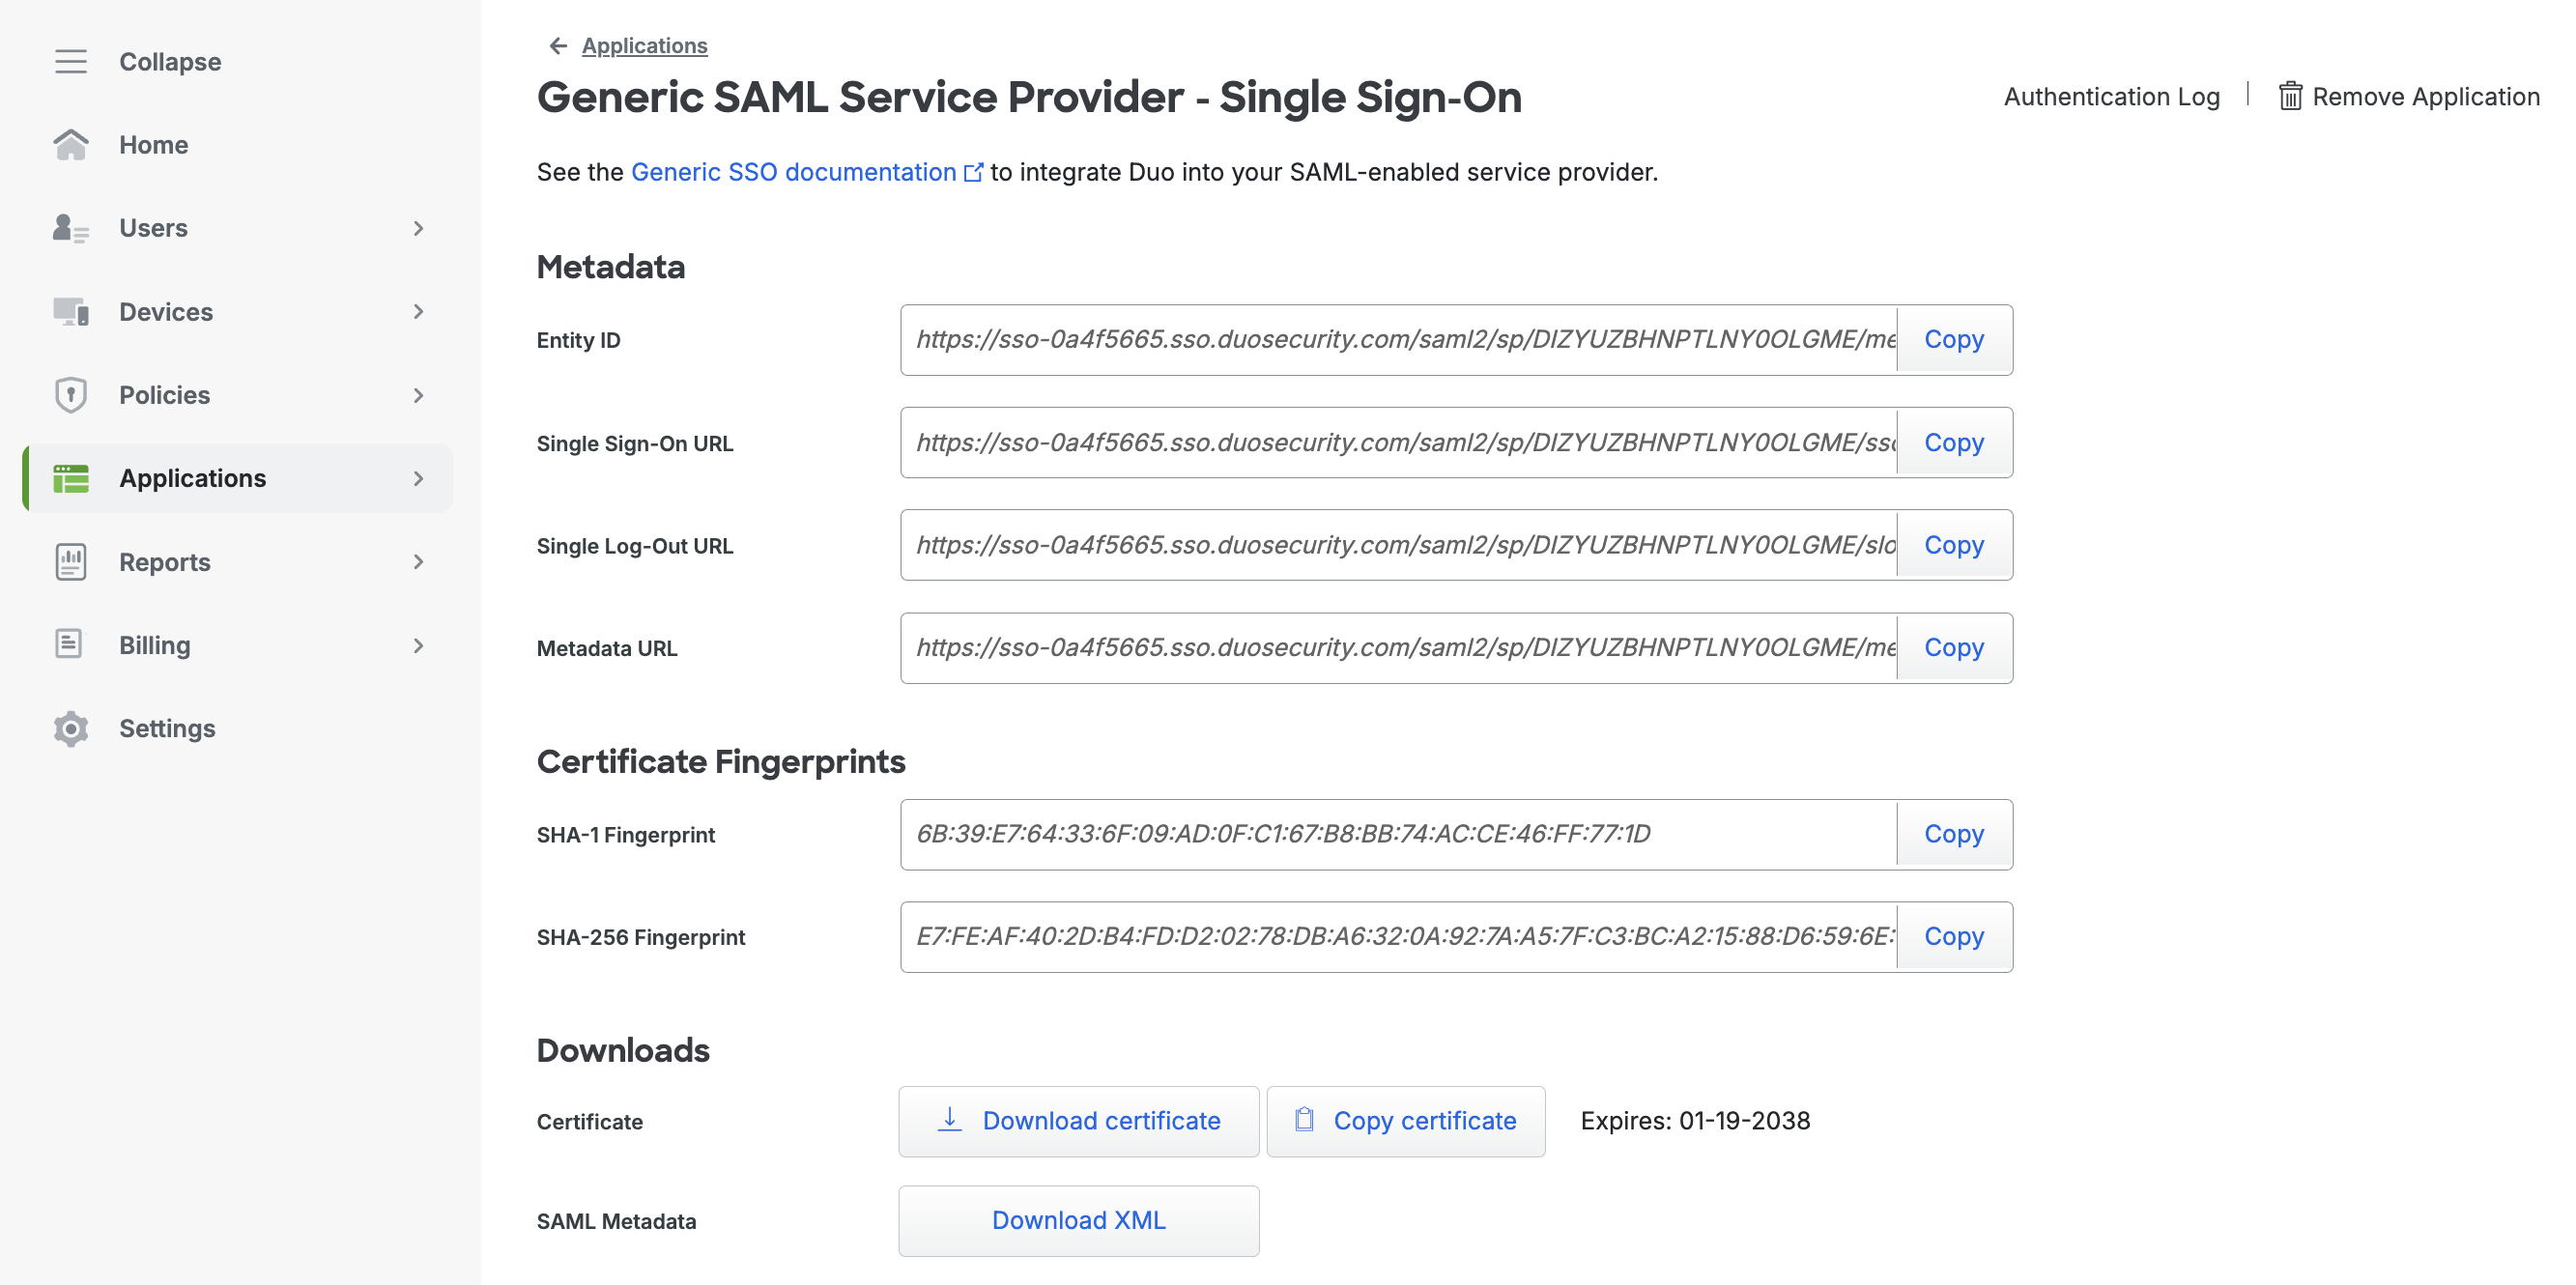Click the Collapse hamburger icon
Image resolution: width=2576 pixels, height=1285 pixels.
(x=70, y=62)
